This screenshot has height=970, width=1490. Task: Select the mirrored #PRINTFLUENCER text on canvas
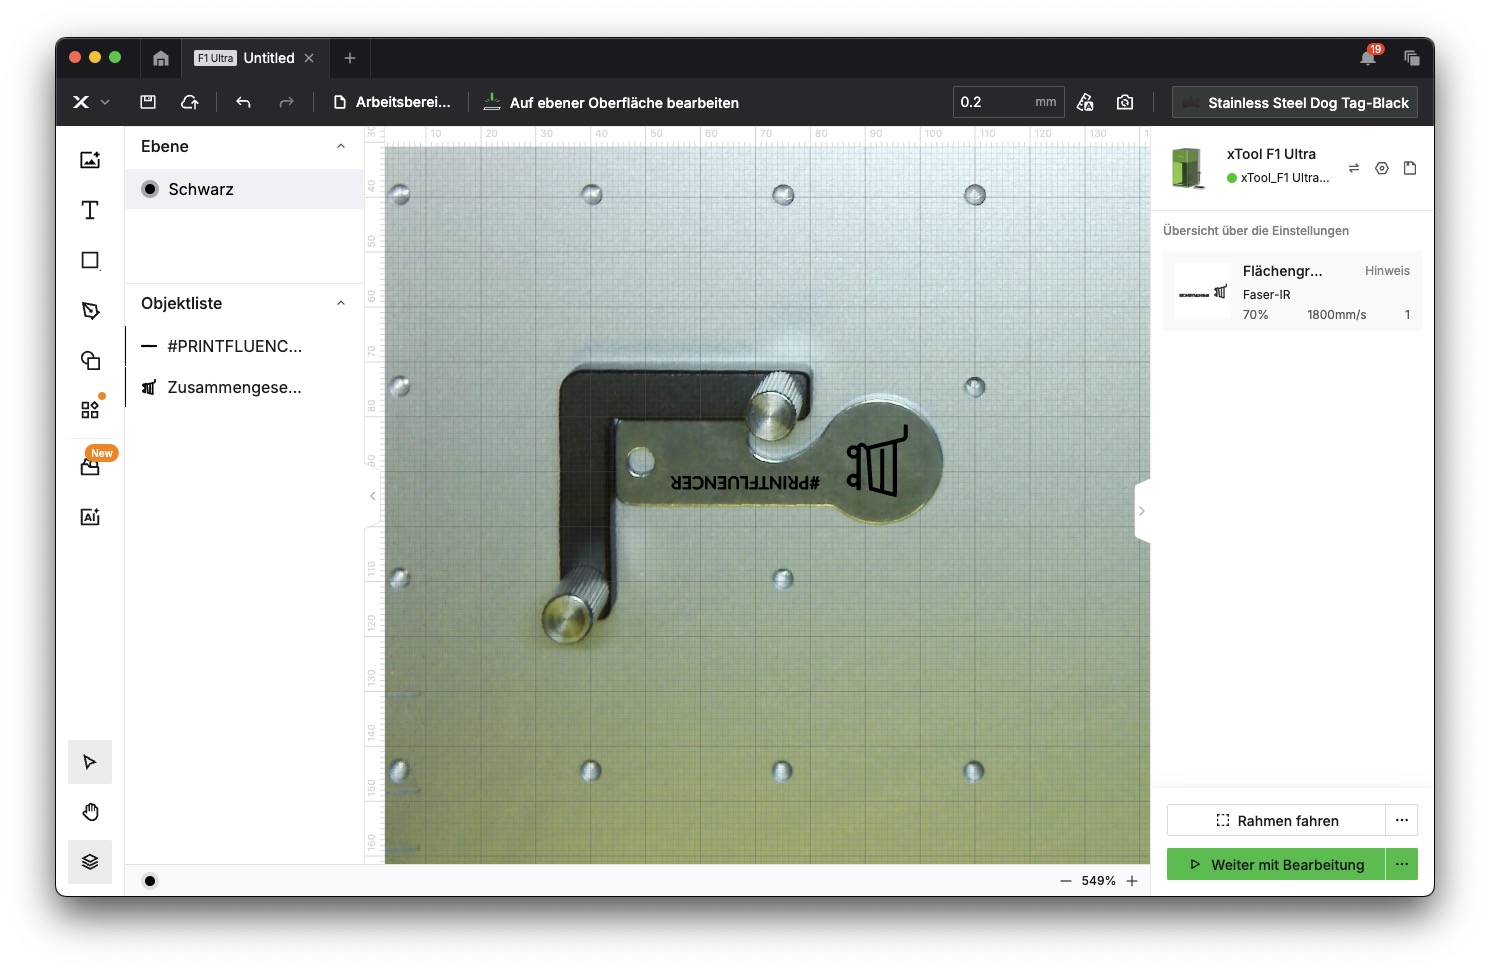[745, 482]
